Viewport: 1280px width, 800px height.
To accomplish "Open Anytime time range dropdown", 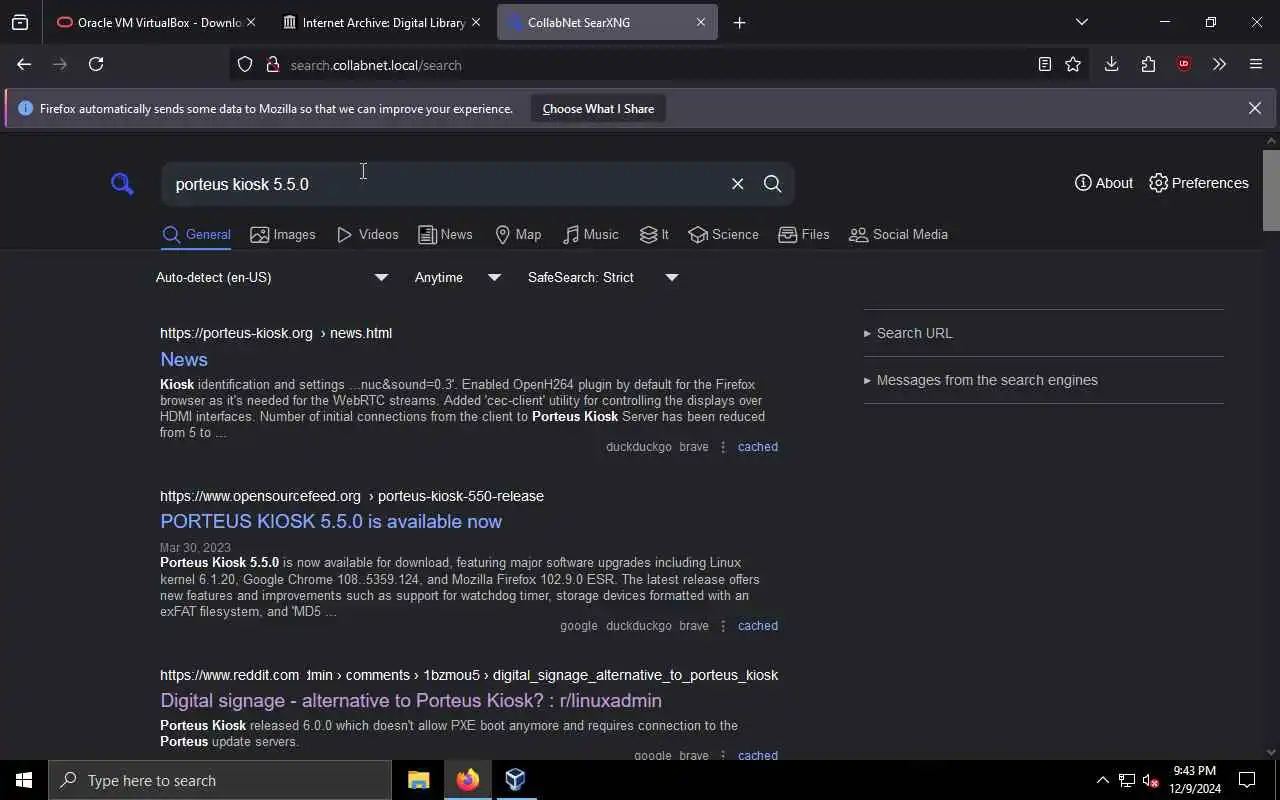I will 458,277.
